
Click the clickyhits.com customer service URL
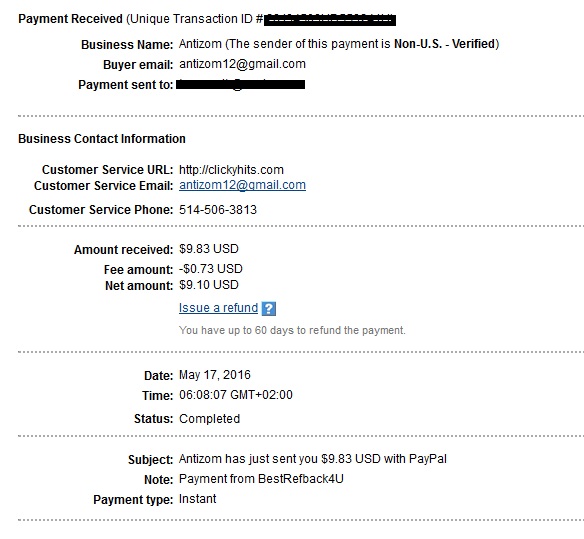point(231,170)
